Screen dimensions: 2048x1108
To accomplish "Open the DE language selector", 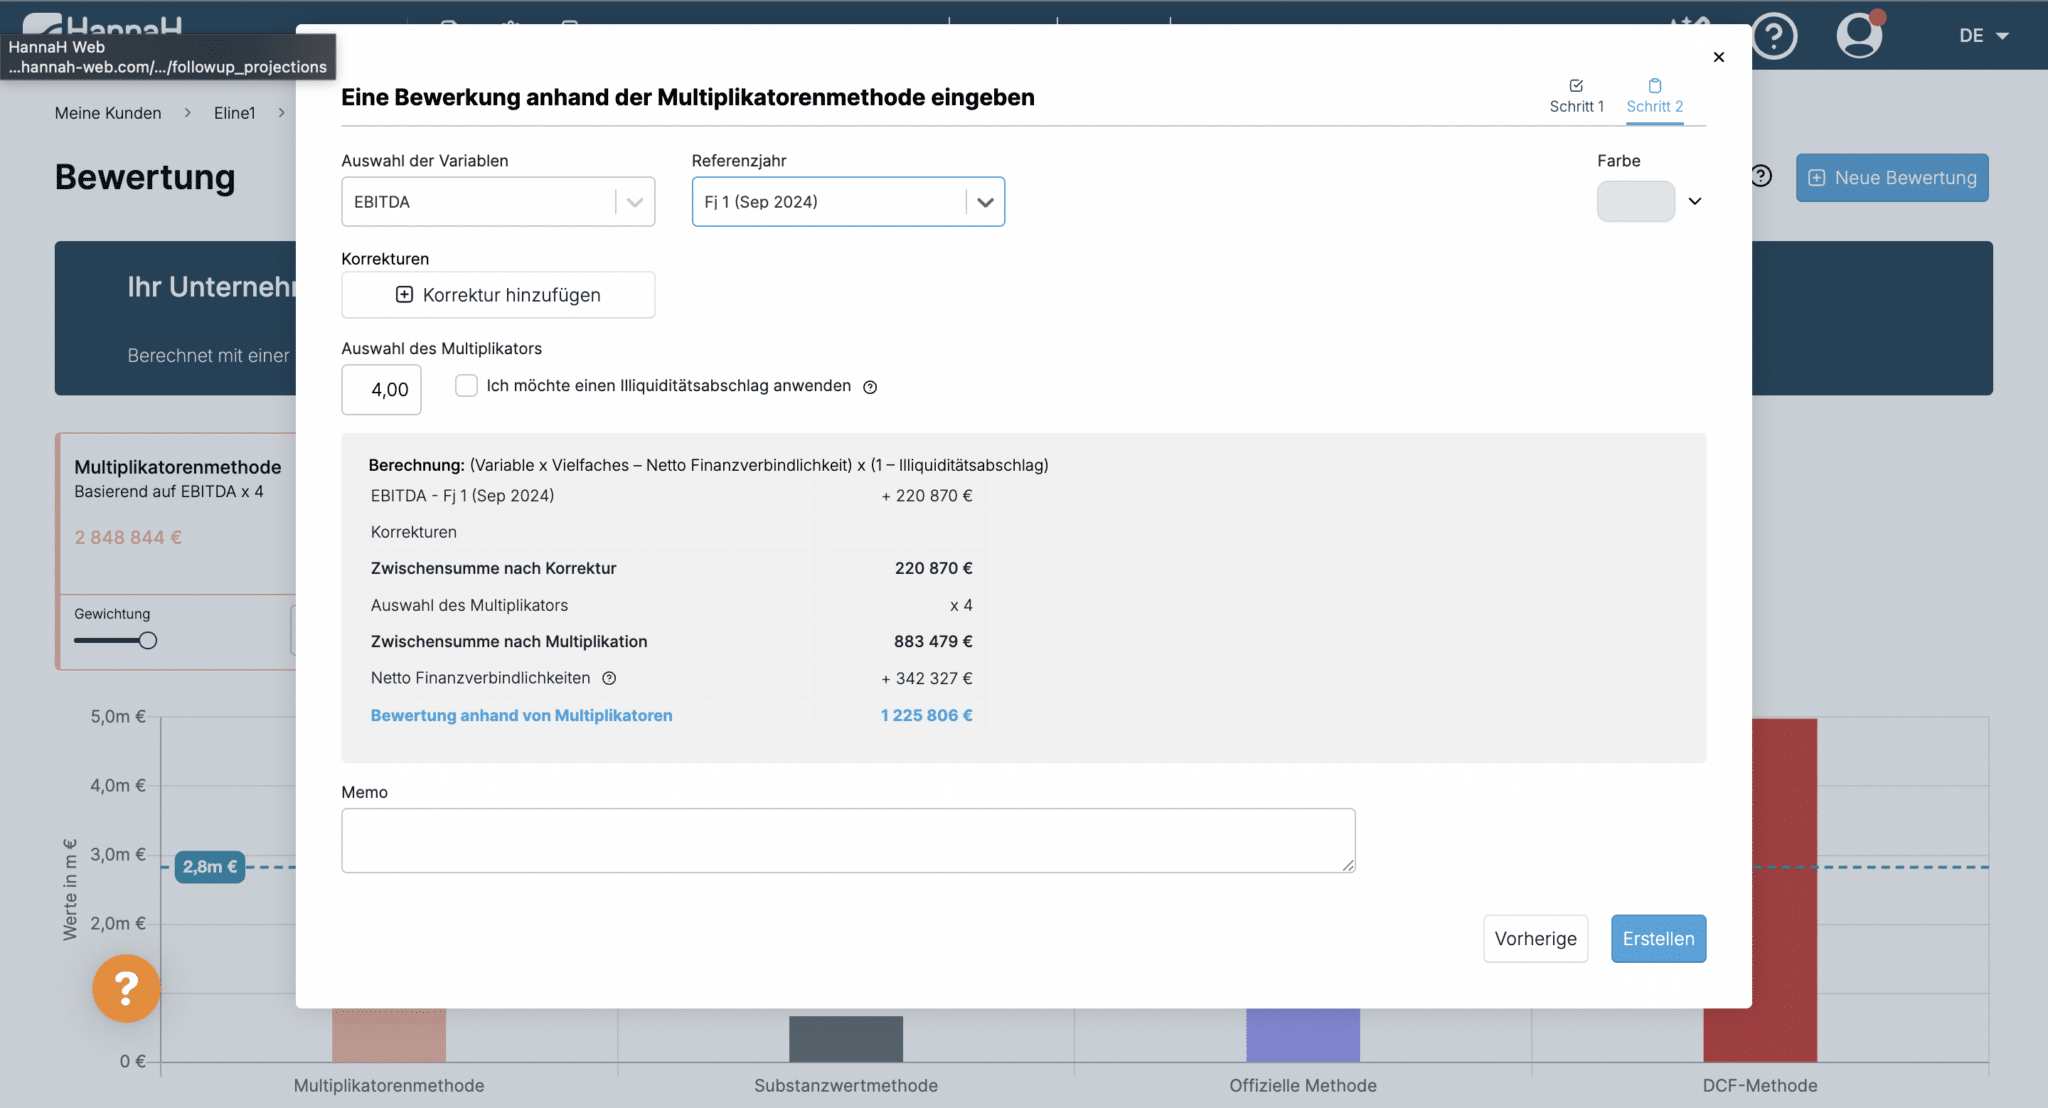I will (1983, 36).
